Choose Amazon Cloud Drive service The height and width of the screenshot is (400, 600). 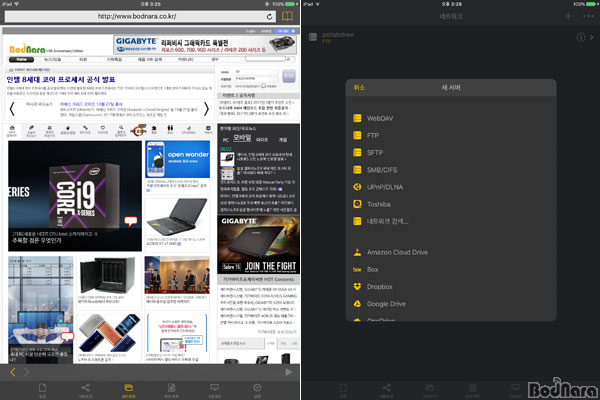451,252
